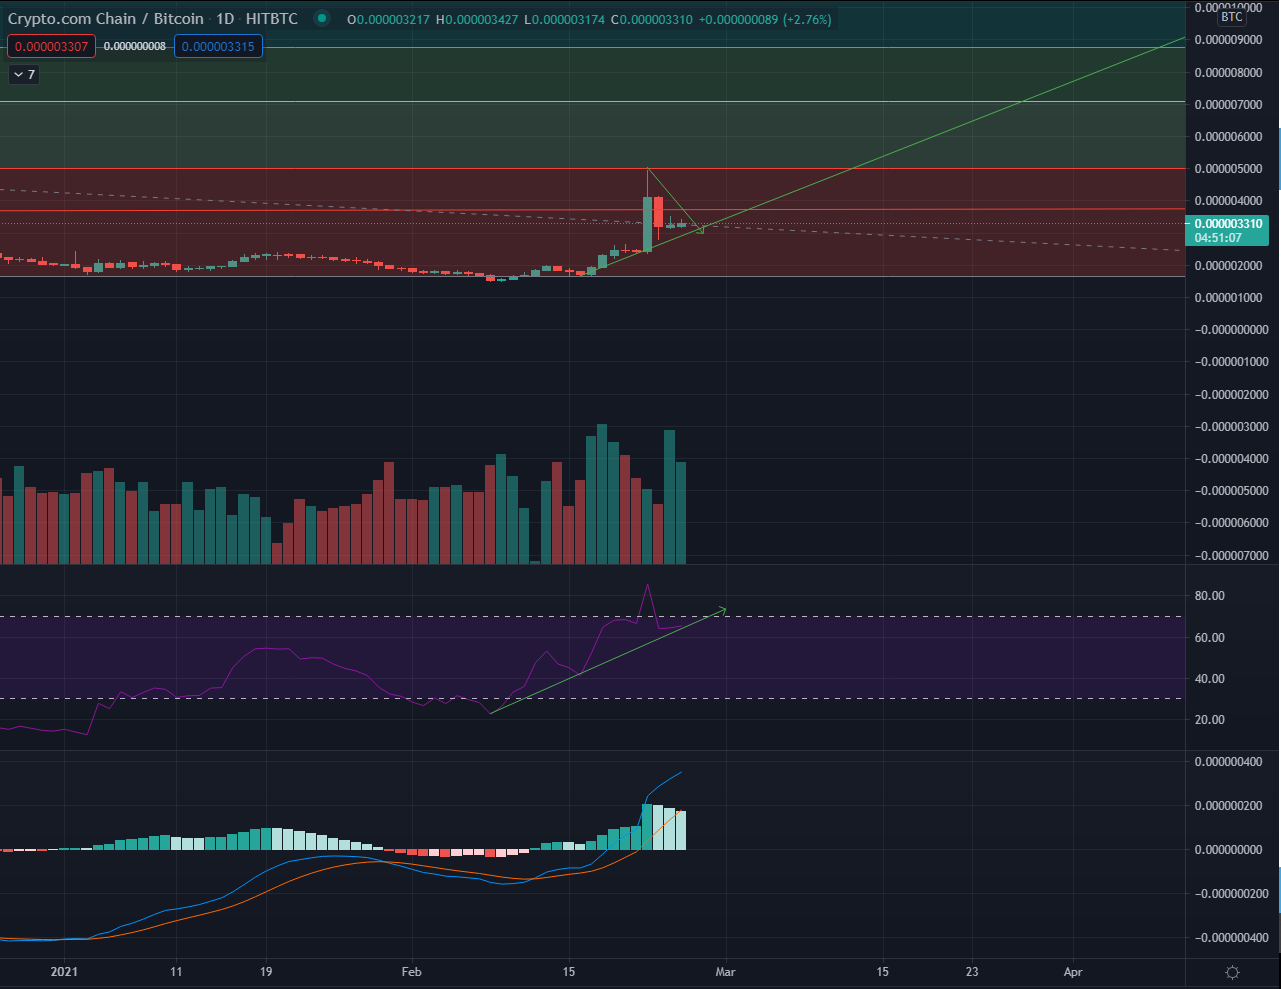Open chart settings gear icon
Screen dimensions: 1281x989
coord(1232,972)
